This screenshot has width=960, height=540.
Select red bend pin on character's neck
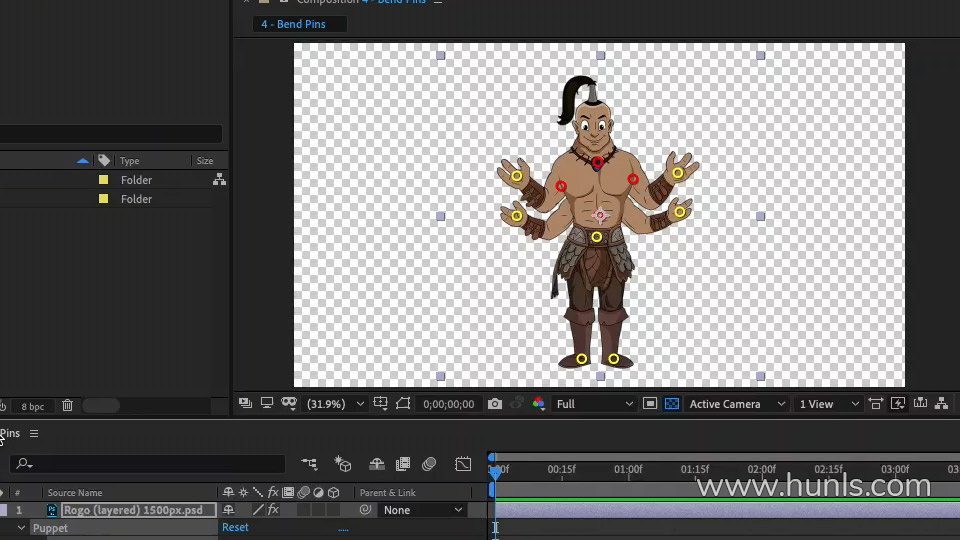point(598,162)
